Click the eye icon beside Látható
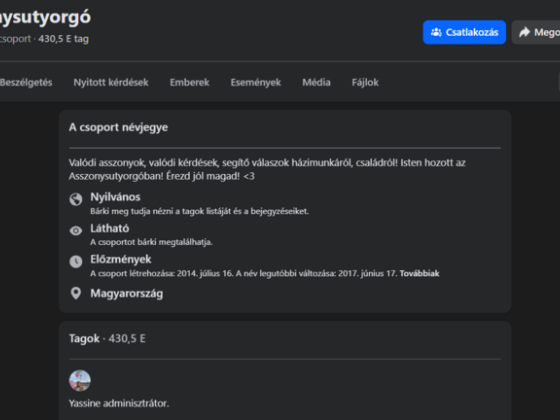Image resolution: width=560 pixels, height=420 pixels. [76, 231]
